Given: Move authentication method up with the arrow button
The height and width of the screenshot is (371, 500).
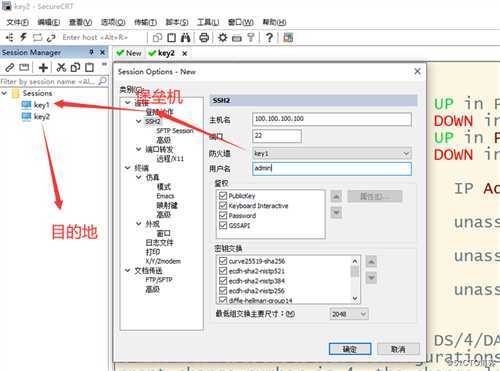Looking at the screenshot, I should pyautogui.click(x=336, y=197).
